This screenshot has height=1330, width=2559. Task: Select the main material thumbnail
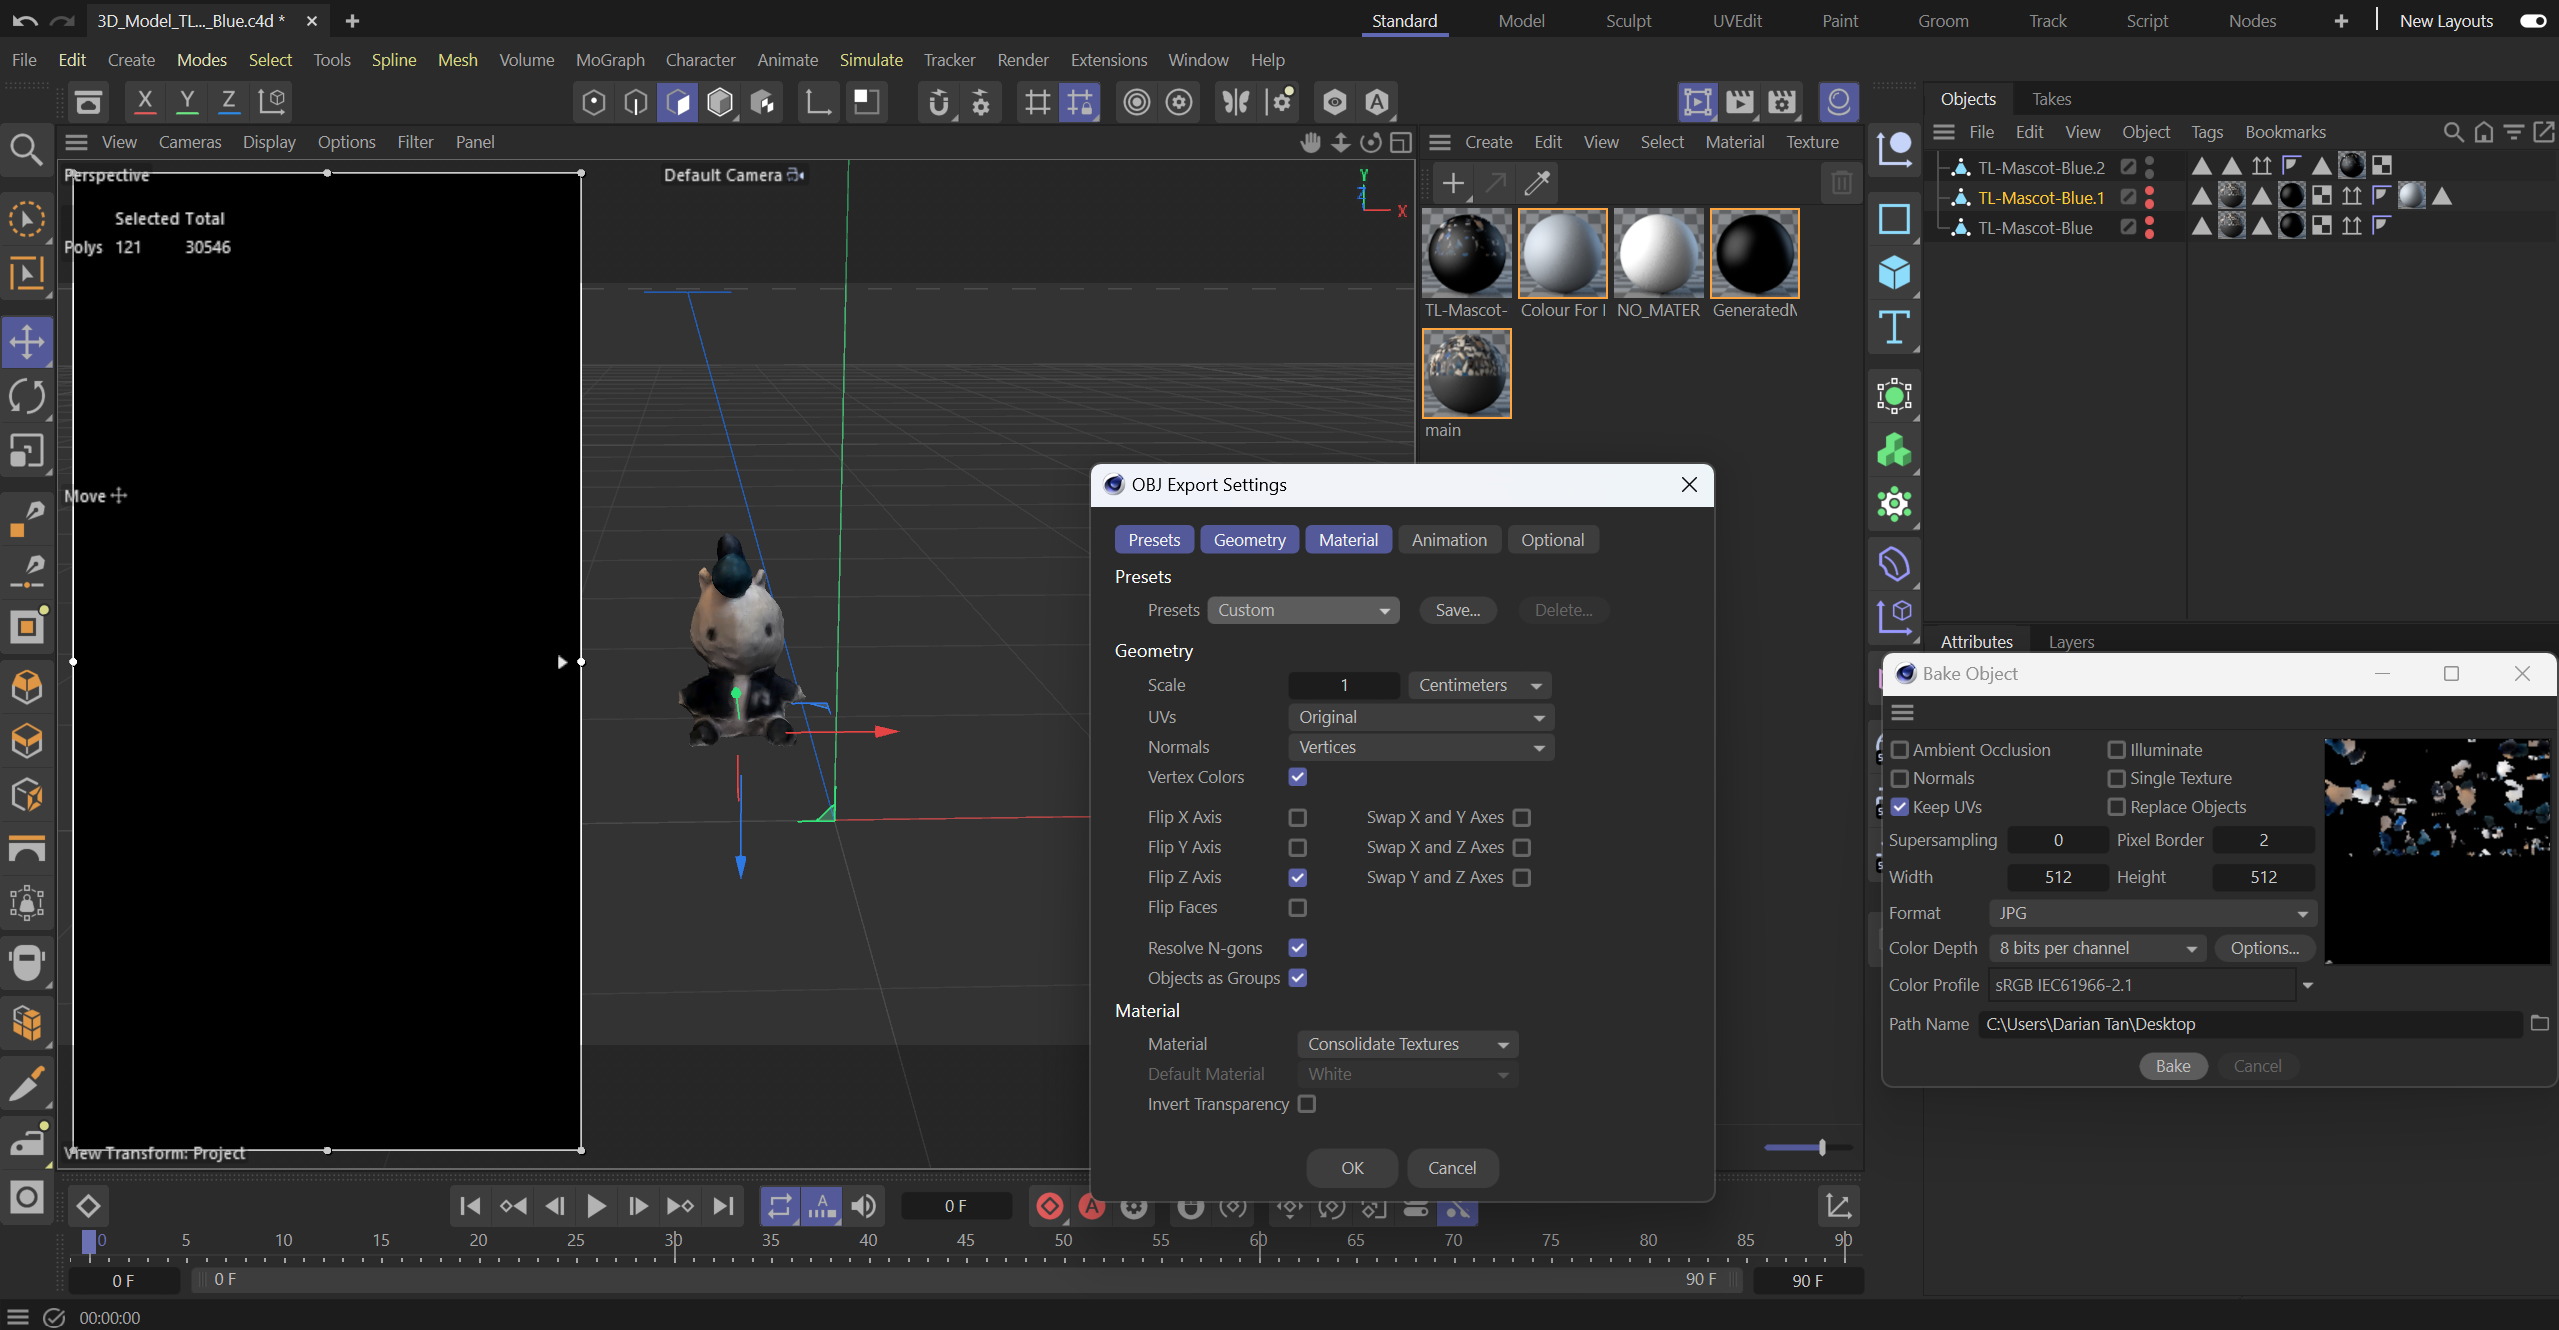tap(1465, 373)
